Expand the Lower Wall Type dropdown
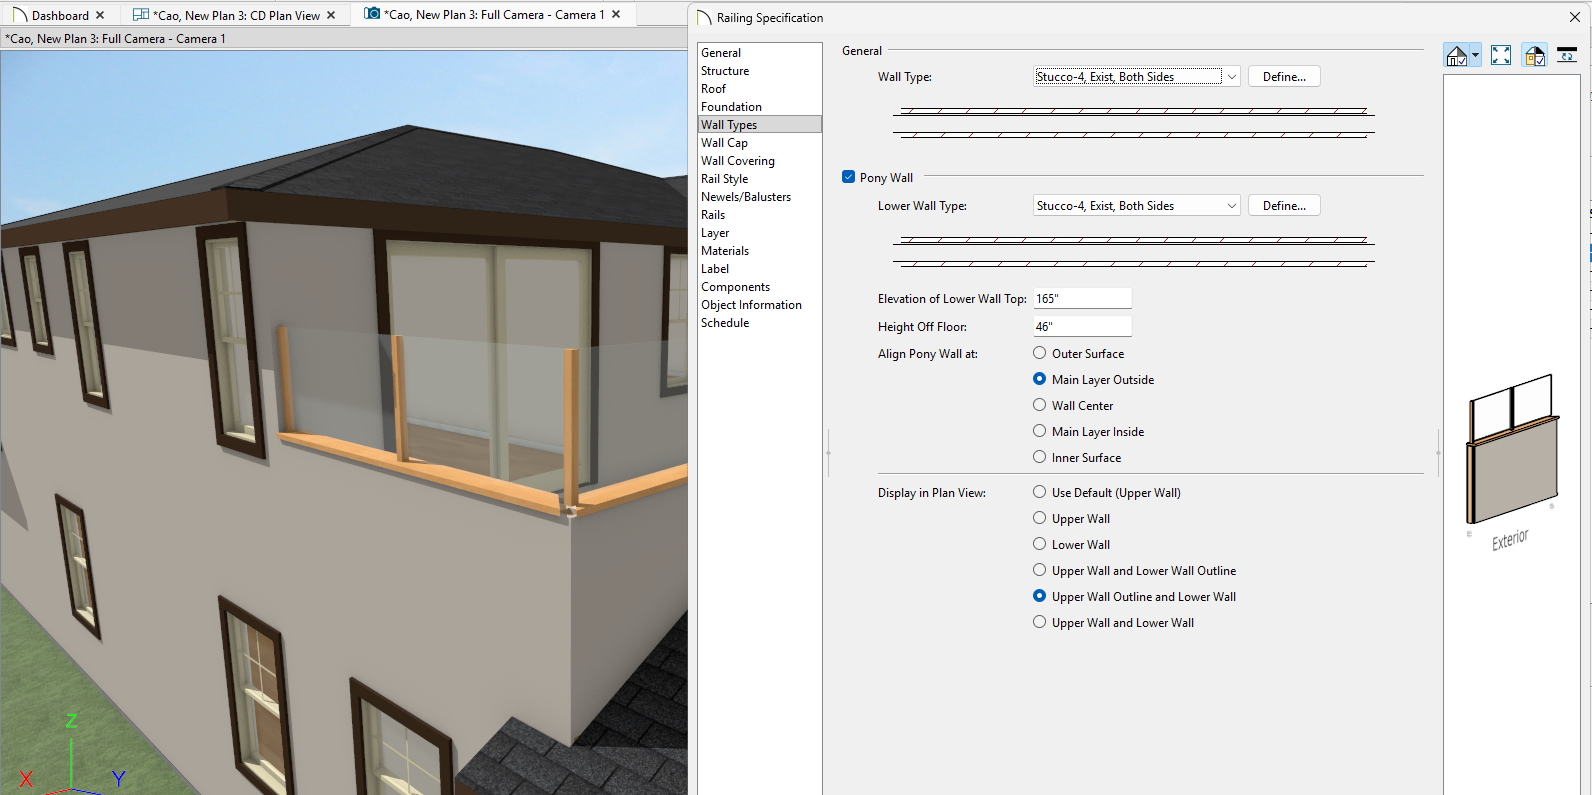Image resolution: width=1592 pixels, height=795 pixels. pos(1232,206)
